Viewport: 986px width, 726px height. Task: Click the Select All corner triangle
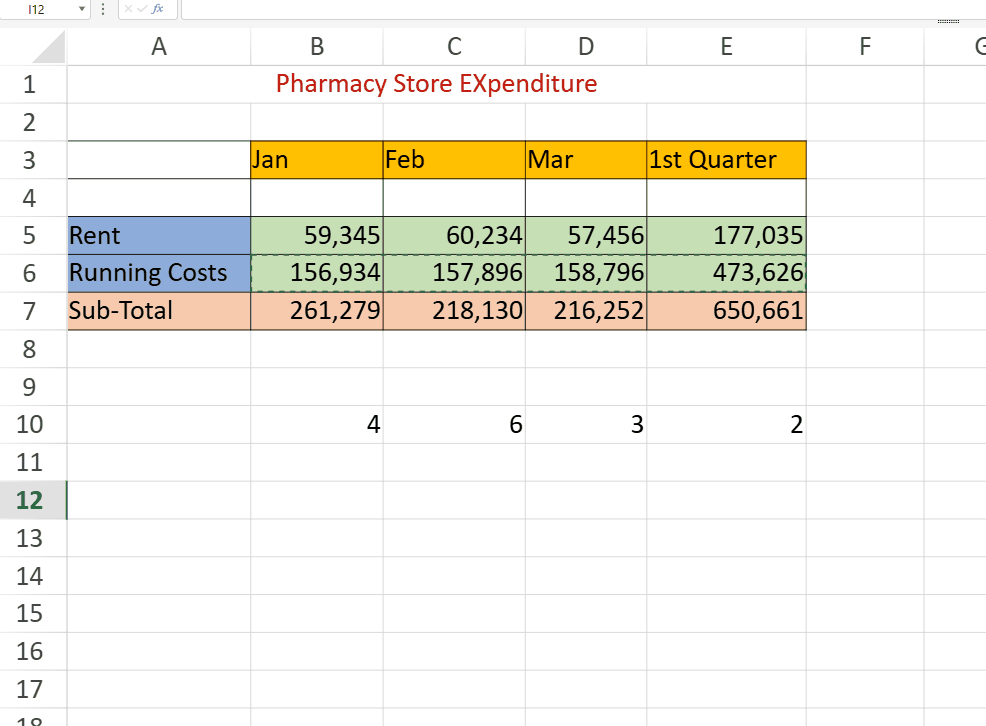point(48,47)
